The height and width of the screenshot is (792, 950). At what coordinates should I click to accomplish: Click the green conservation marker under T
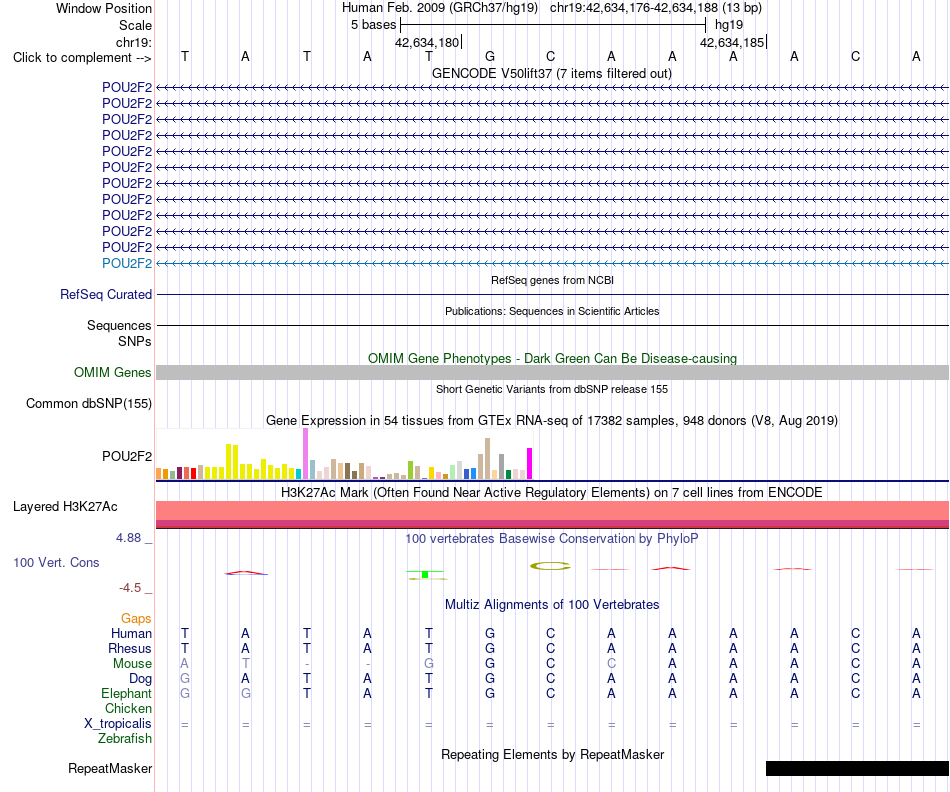tap(425, 574)
